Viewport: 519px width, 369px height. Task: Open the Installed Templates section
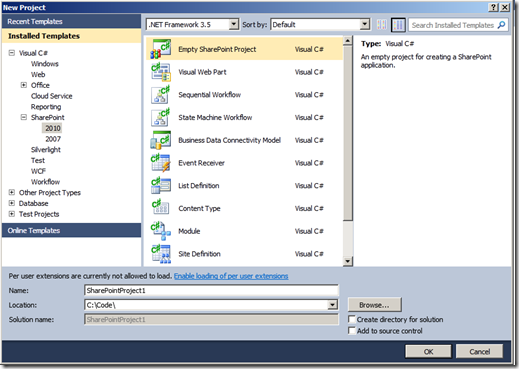(x=71, y=36)
